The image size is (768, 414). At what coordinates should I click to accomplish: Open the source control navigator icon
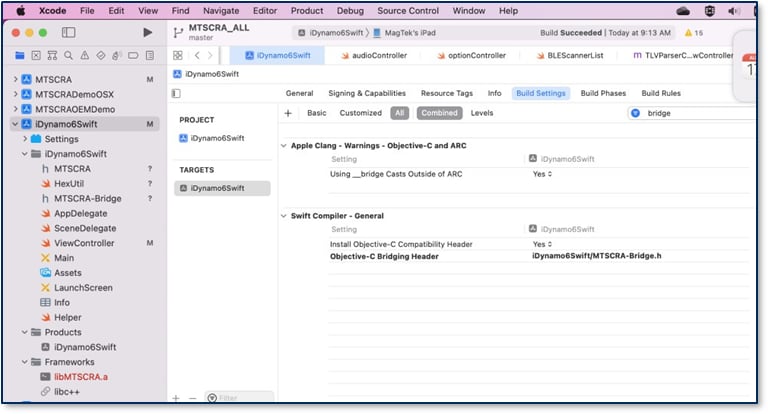click(36, 55)
